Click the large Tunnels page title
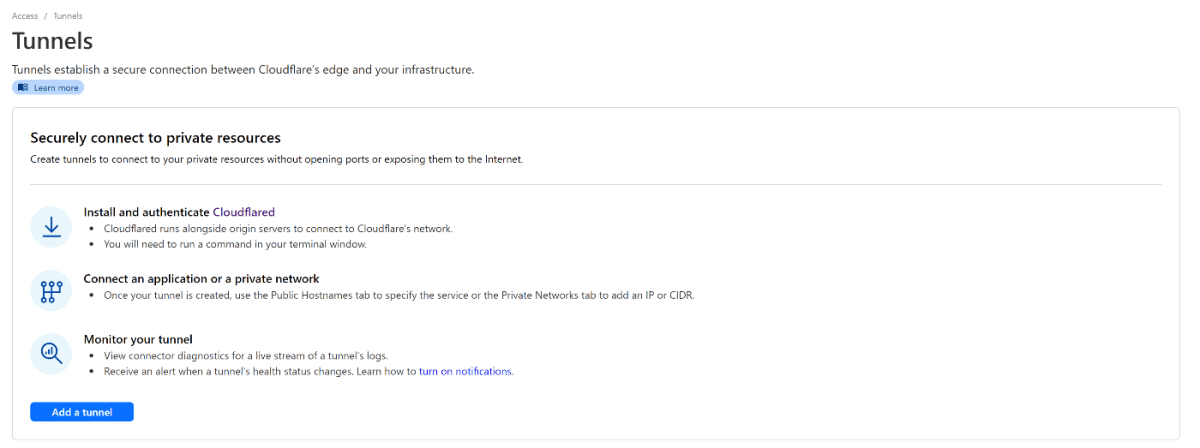Screen dimensions: 1200x448 pos(52,41)
